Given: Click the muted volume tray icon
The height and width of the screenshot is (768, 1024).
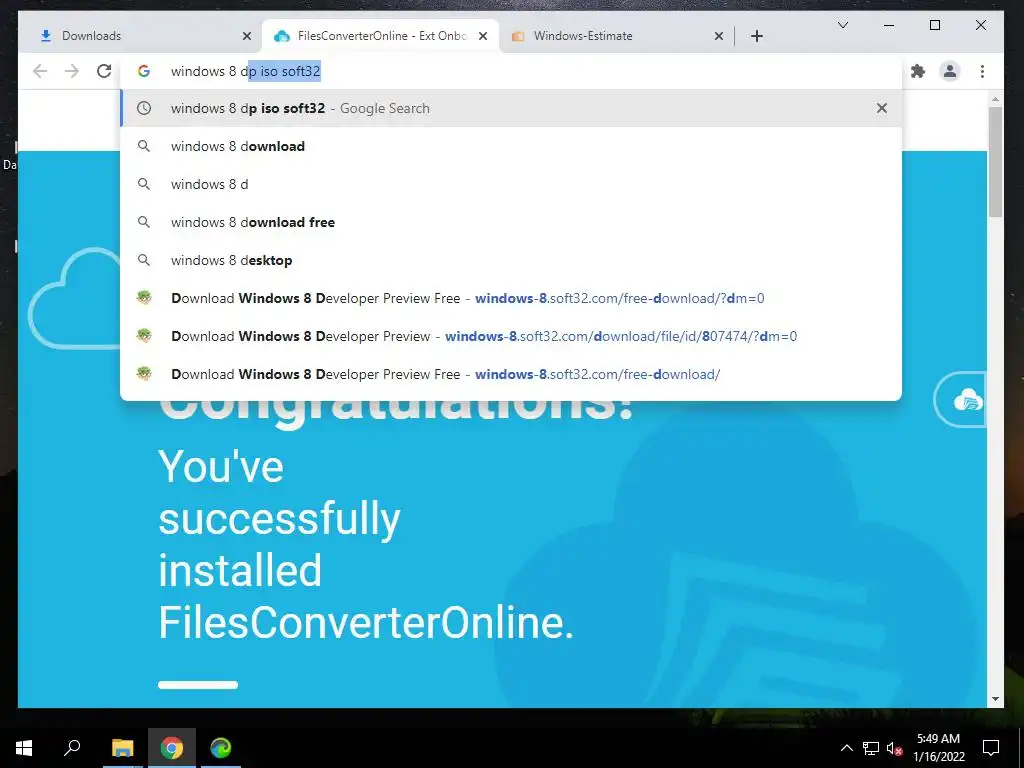Looking at the screenshot, I should pos(895,748).
